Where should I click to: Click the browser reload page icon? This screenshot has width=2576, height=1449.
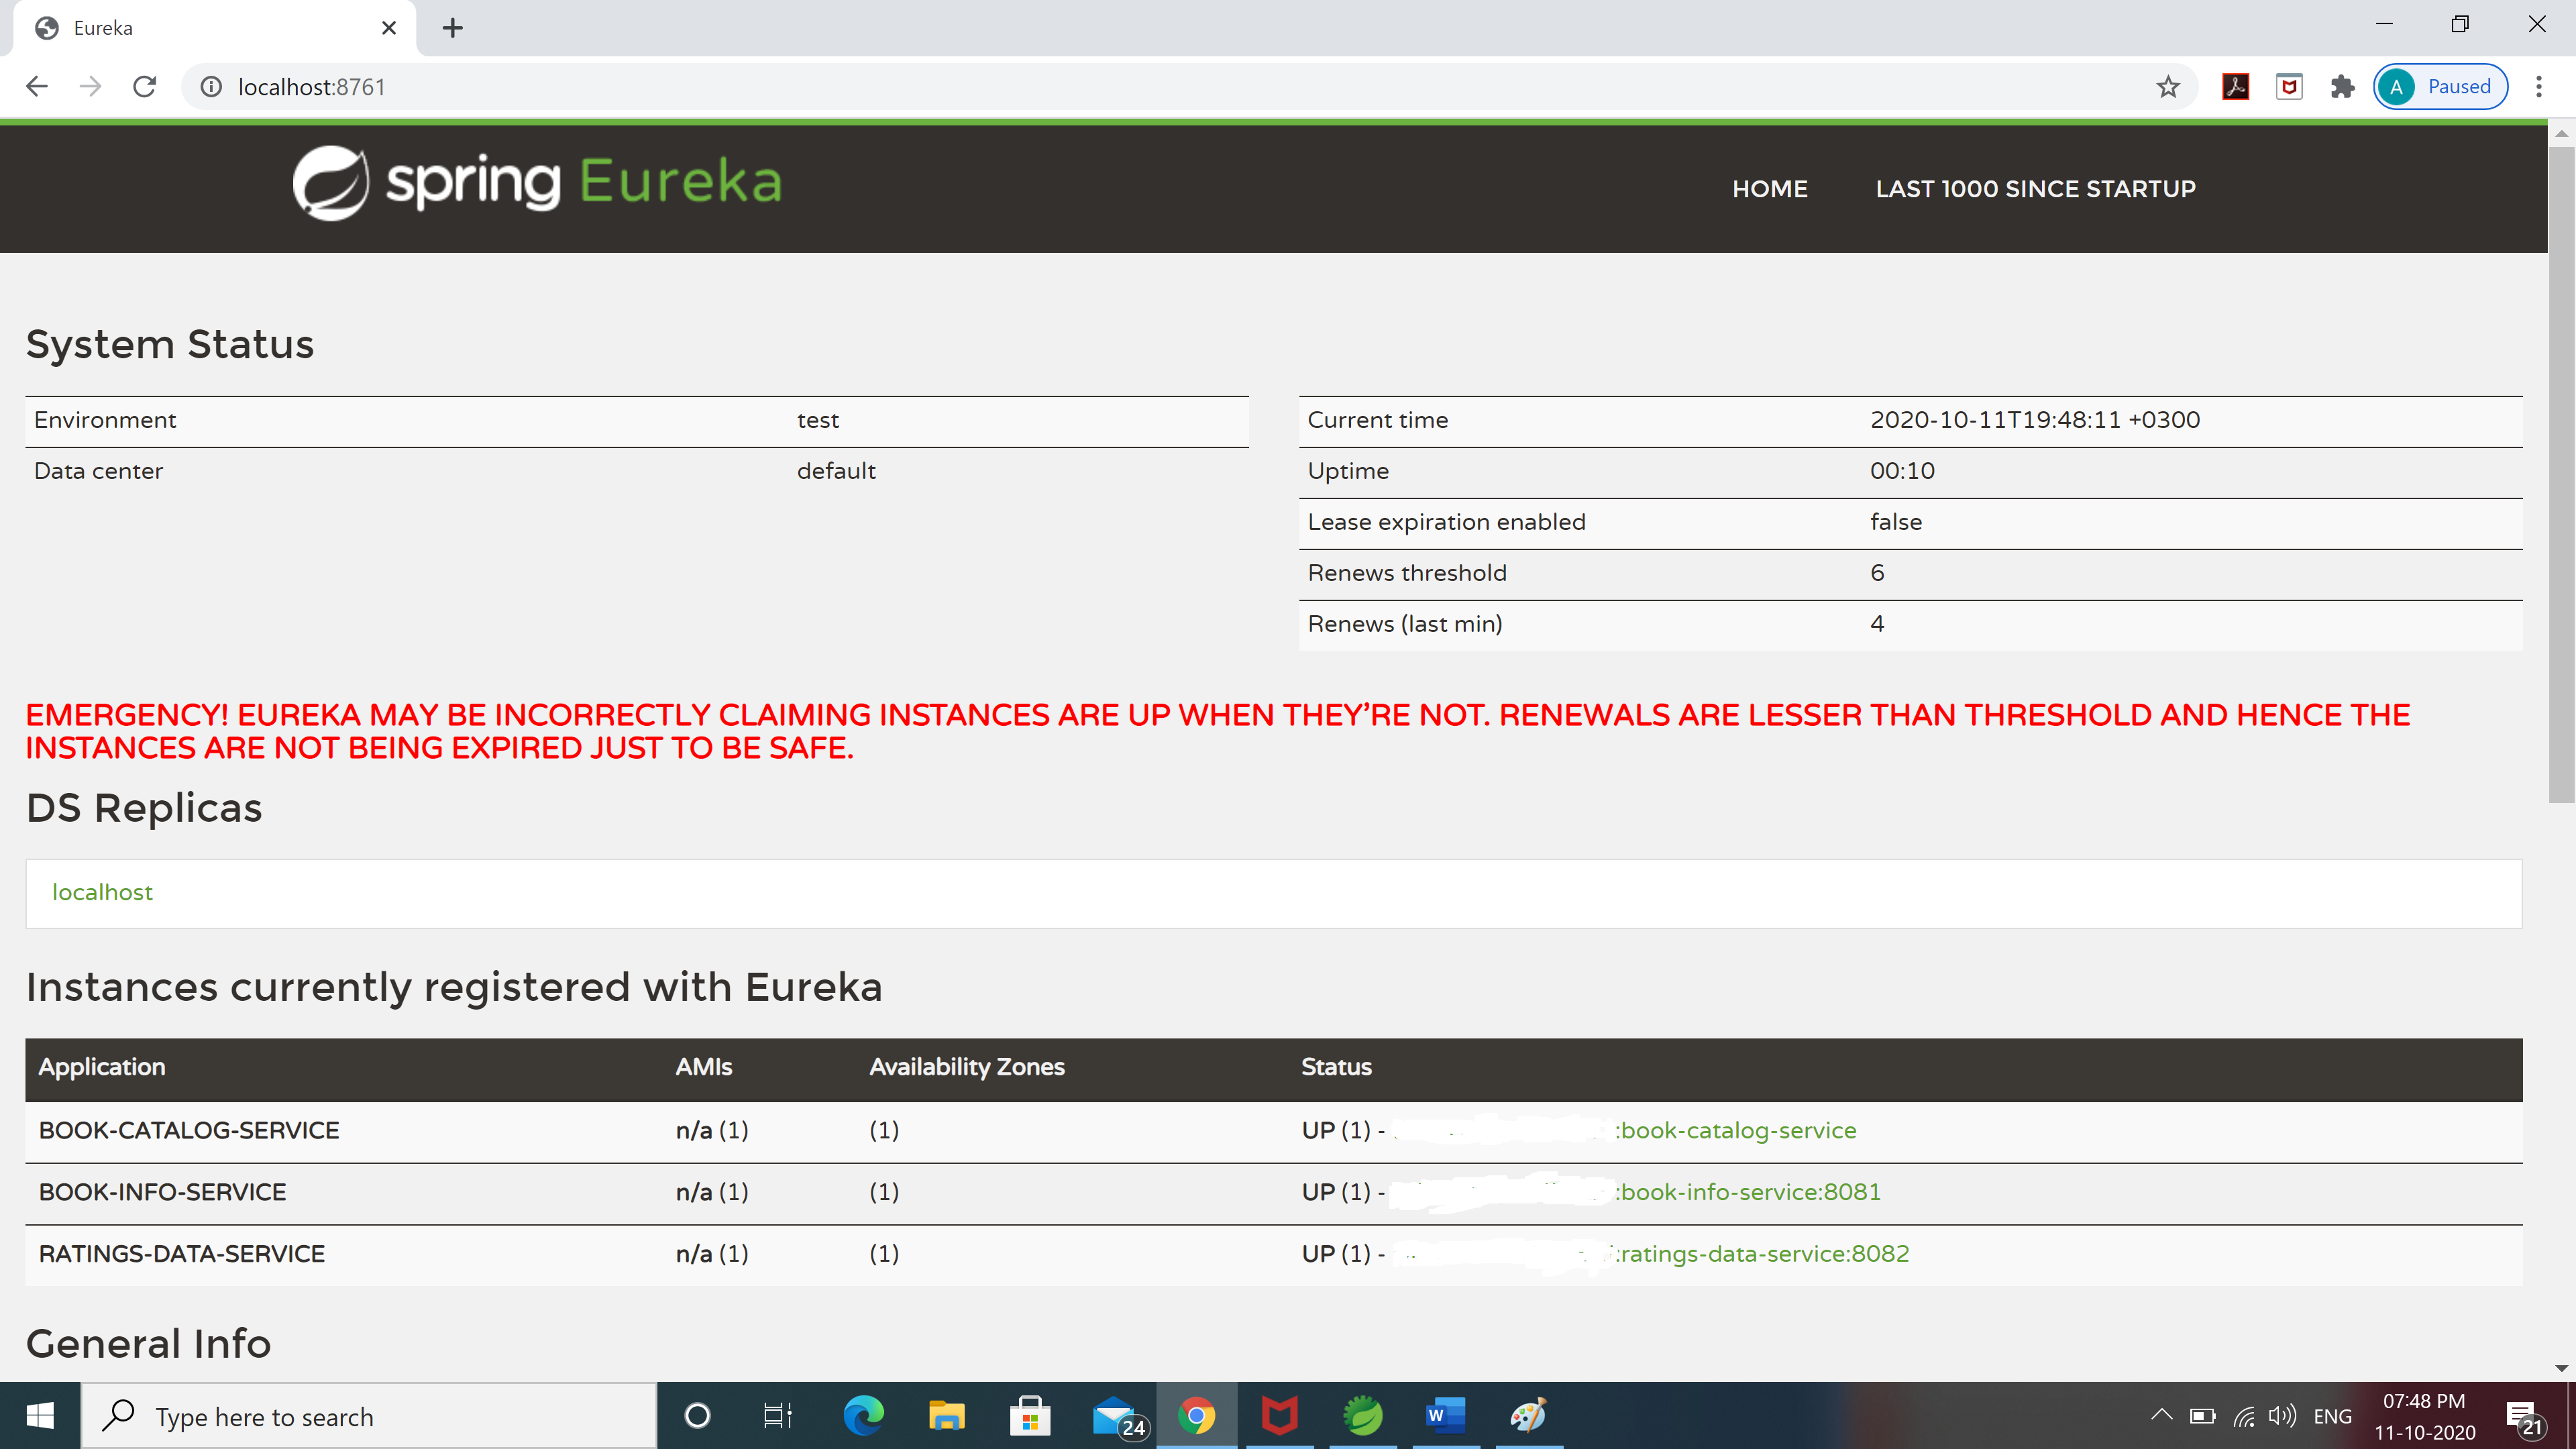(145, 87)
